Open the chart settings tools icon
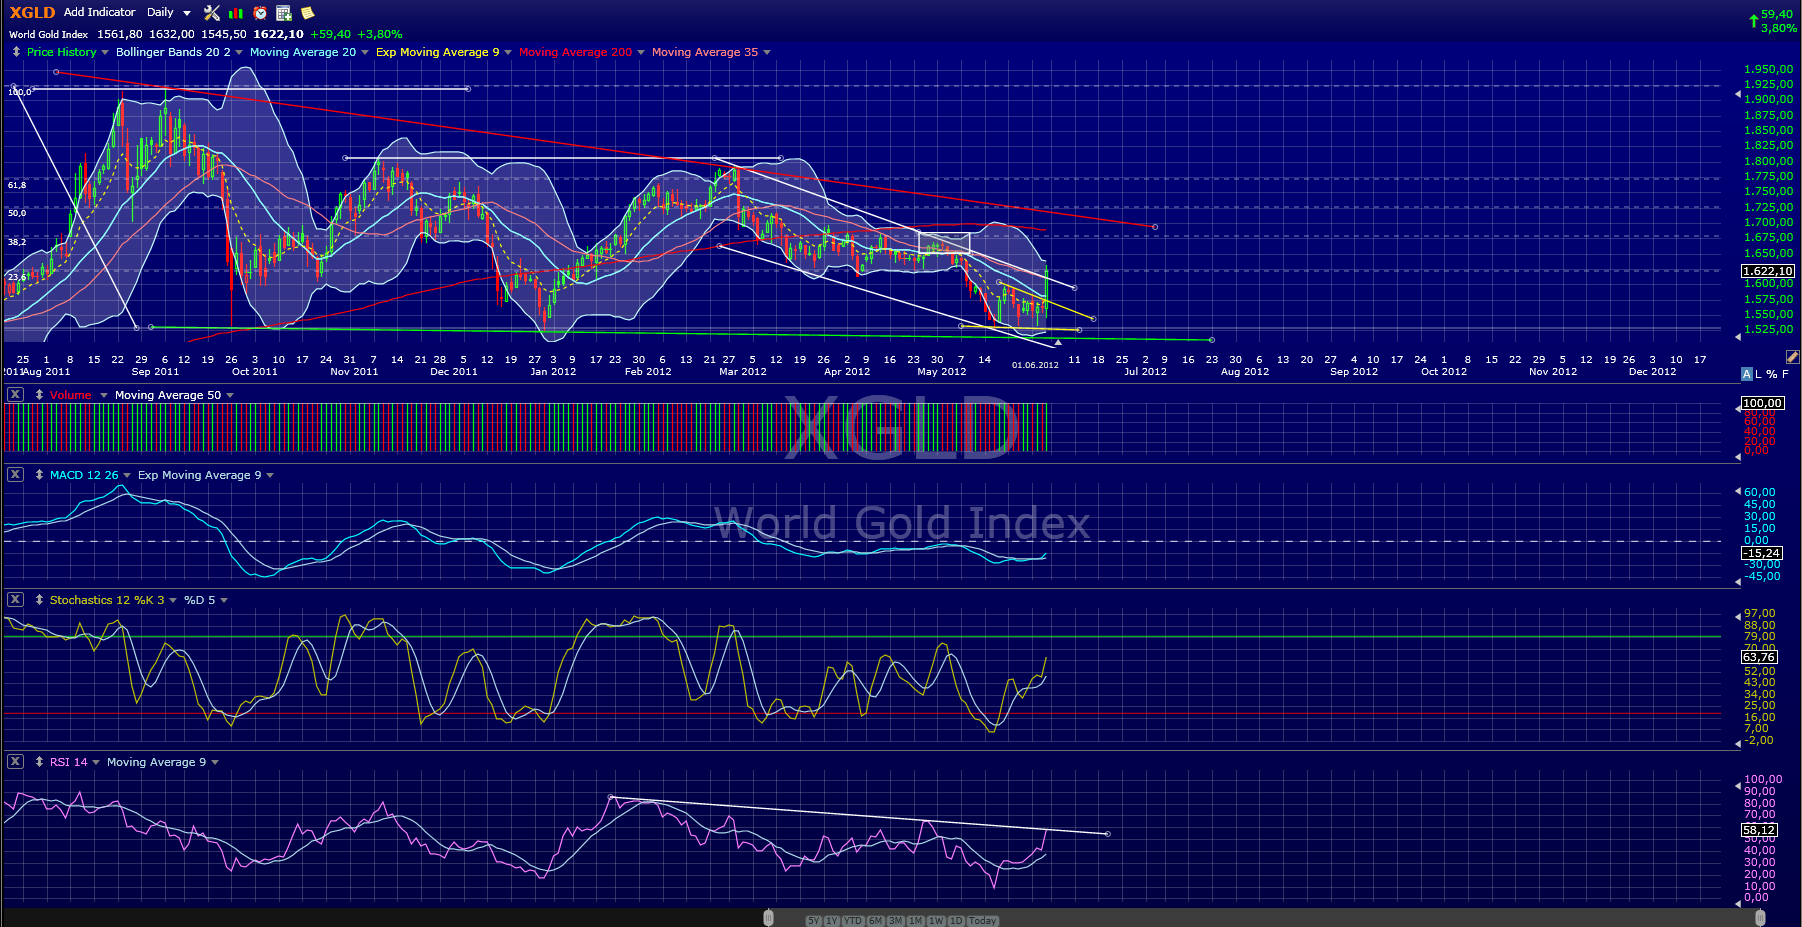This screenshot has width=1802, height=927. tap(212, 13)
